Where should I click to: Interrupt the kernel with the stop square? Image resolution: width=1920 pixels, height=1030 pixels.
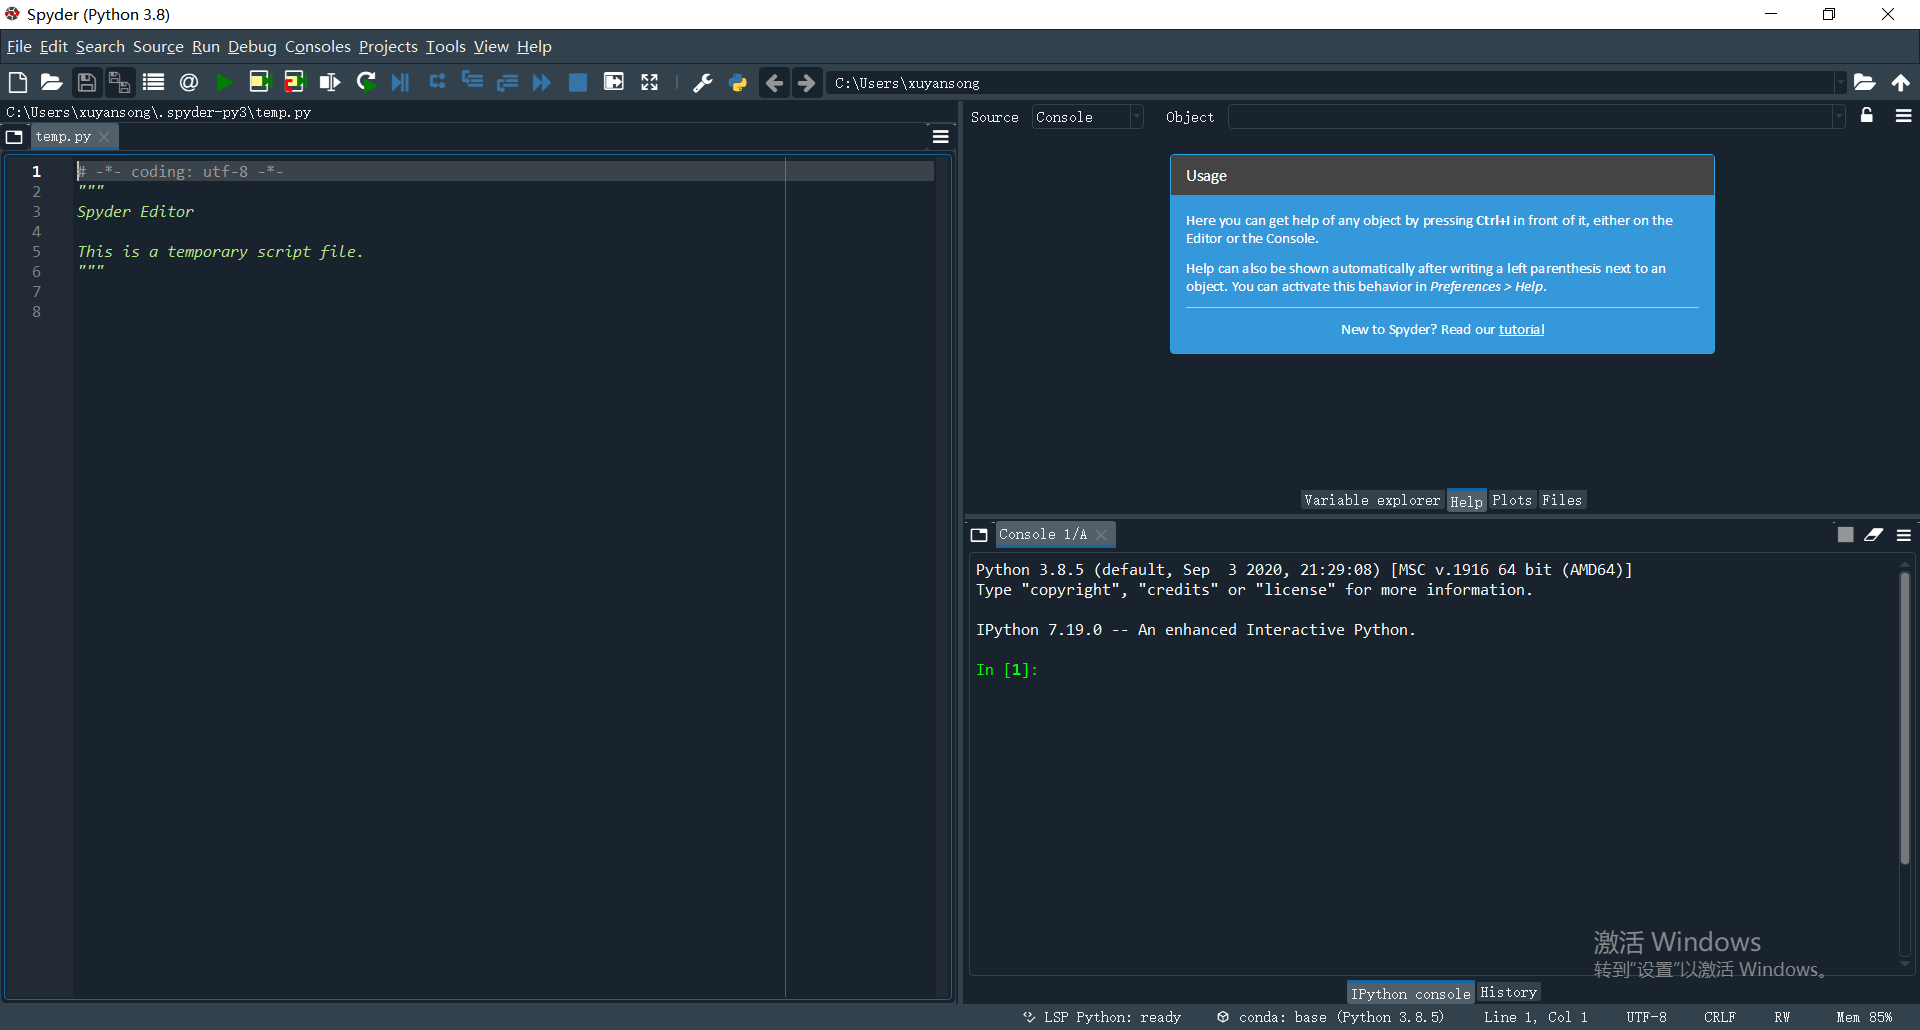click(x=1846, y=535)
